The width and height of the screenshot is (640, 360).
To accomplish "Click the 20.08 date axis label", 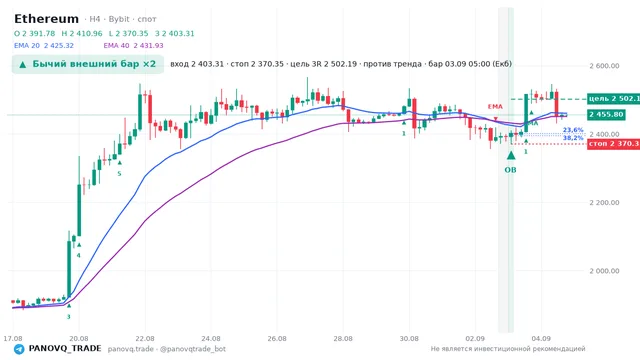I will click(x=79, y=339).
